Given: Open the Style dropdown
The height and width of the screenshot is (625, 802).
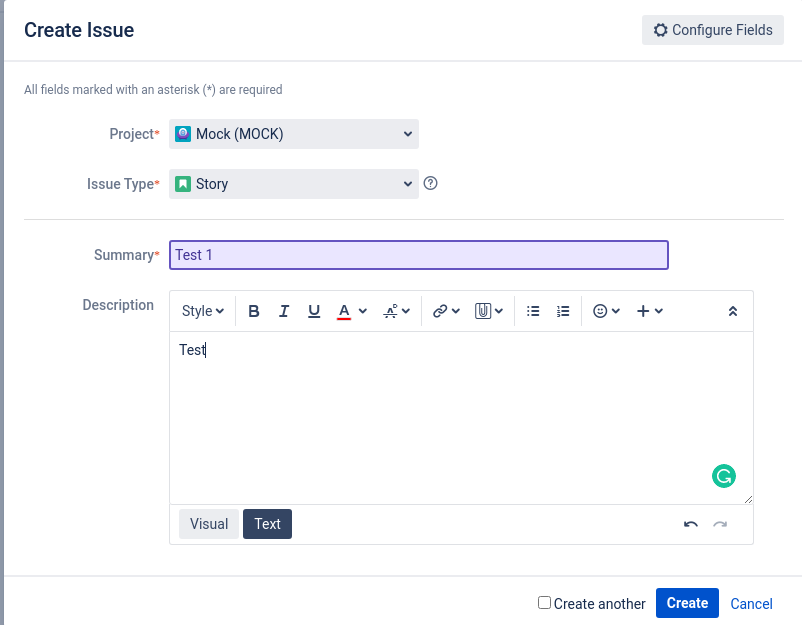Looking at the screenshot, I should point(203,311).
